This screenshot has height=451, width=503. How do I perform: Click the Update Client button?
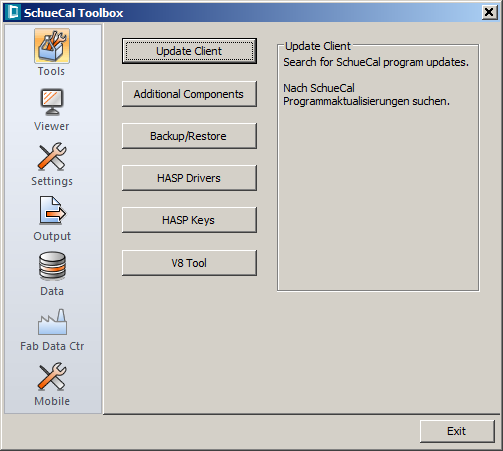click(189, 51)
